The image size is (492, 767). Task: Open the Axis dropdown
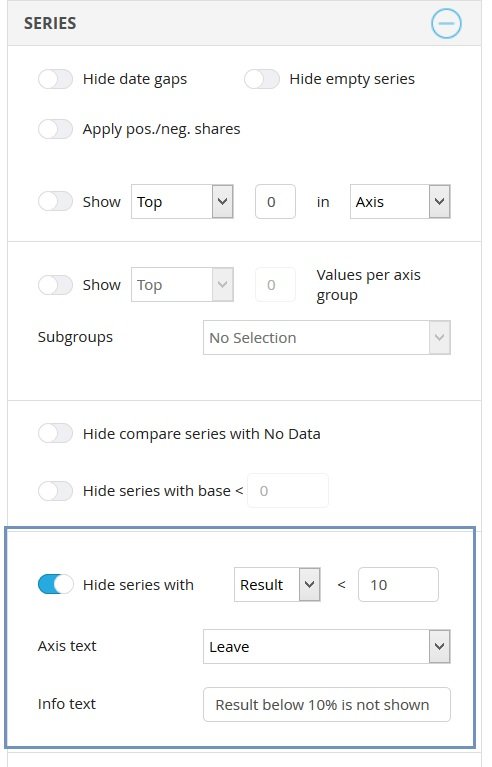tap(400, 202)
